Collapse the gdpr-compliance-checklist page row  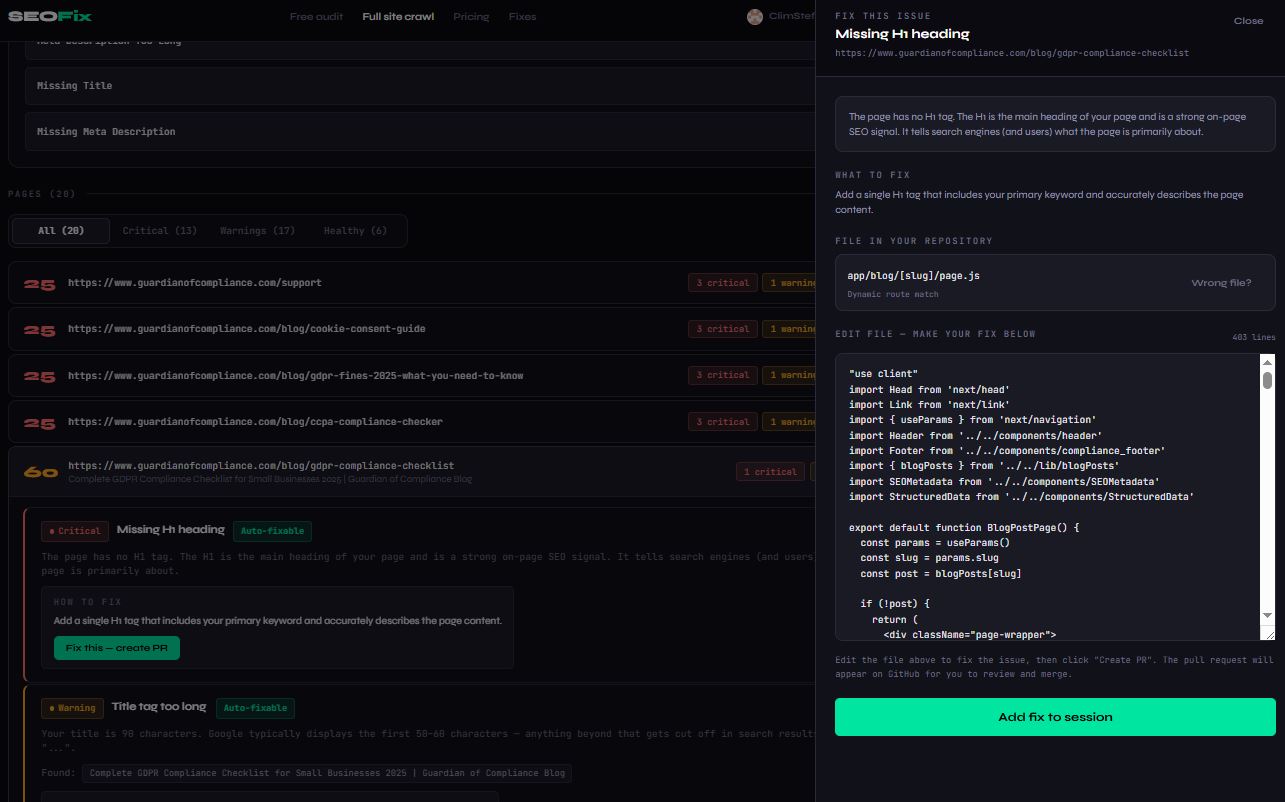tap(412, 471)
